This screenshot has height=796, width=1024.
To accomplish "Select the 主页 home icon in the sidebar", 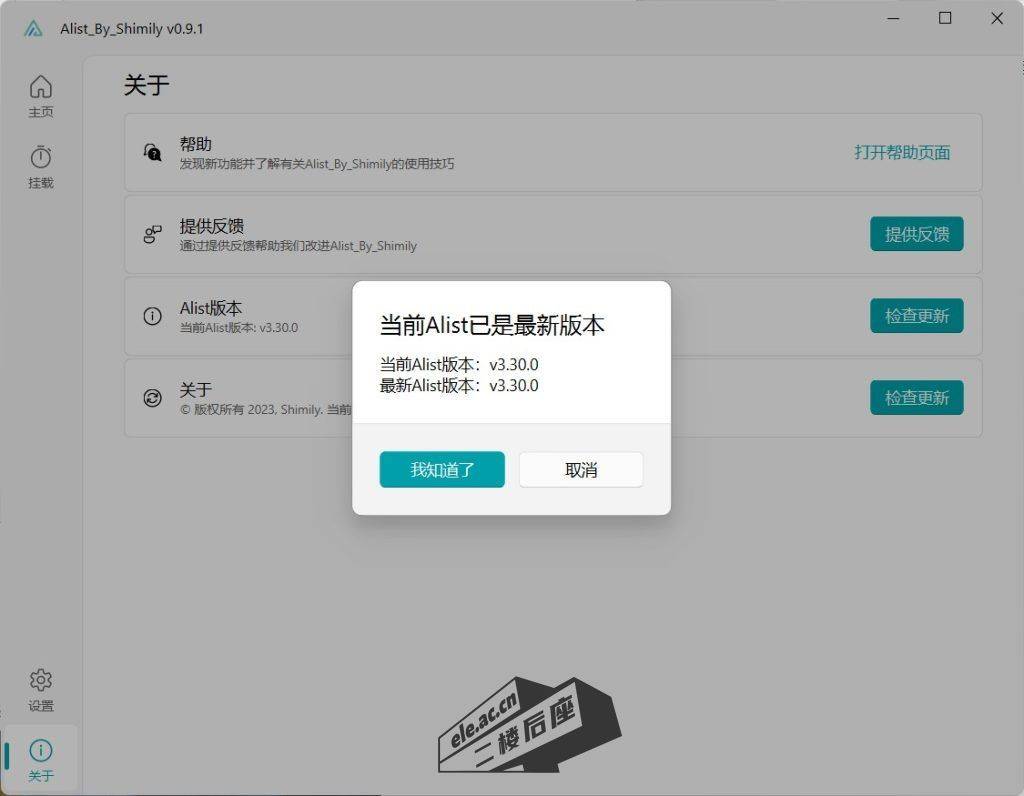I will point(41,87).
